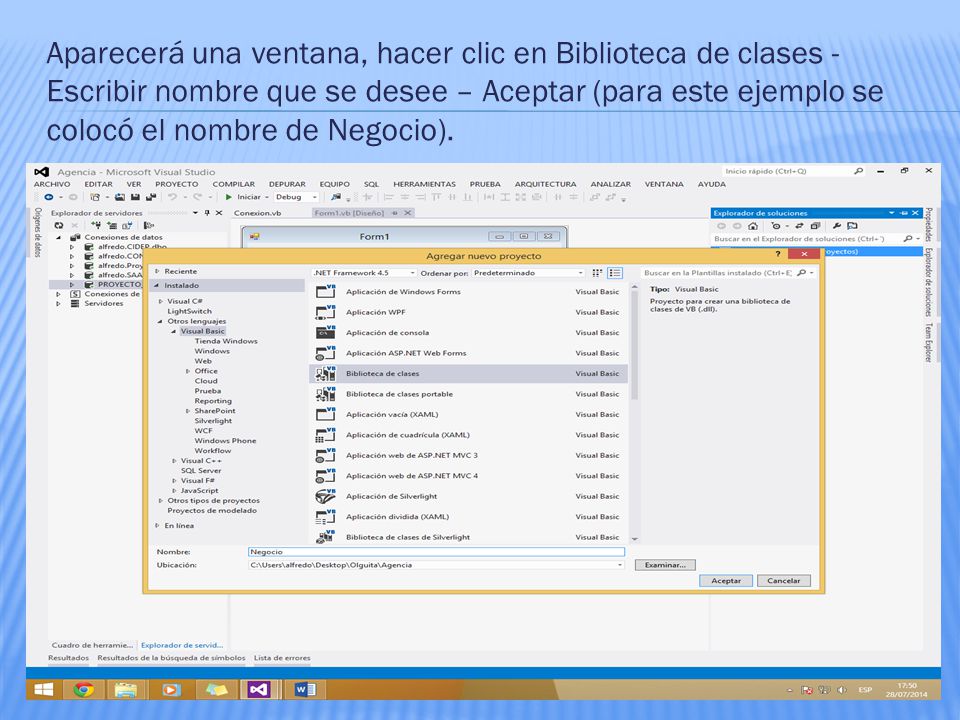
Task: Open the HERRAMIENTAS menu
Action: pyautogui.click(x=424, y=184)
